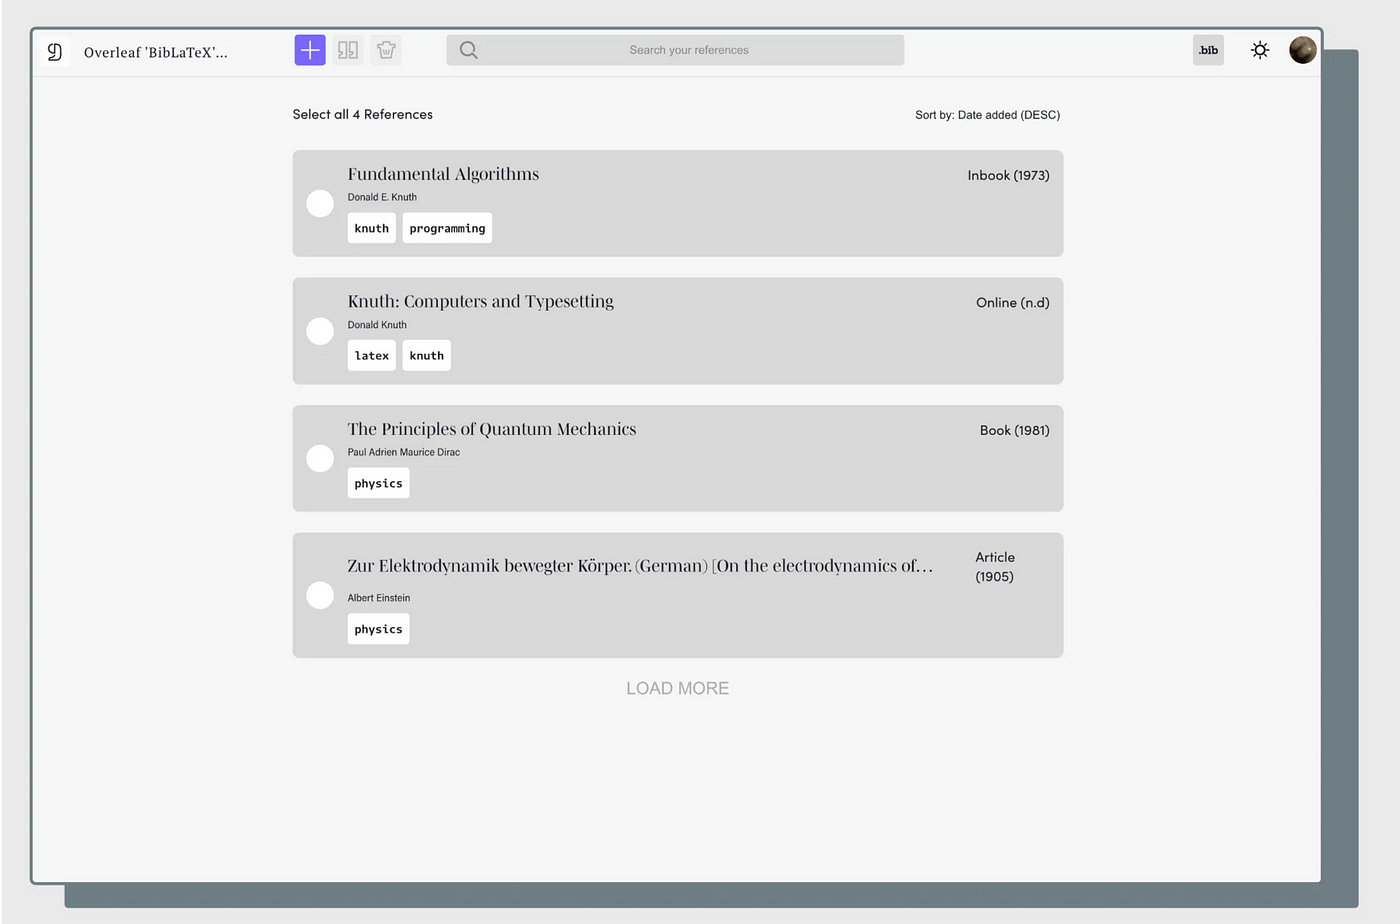Click the Article (1905) label
This screenshot has width=1400, height=924.
(x=995, y=567)
